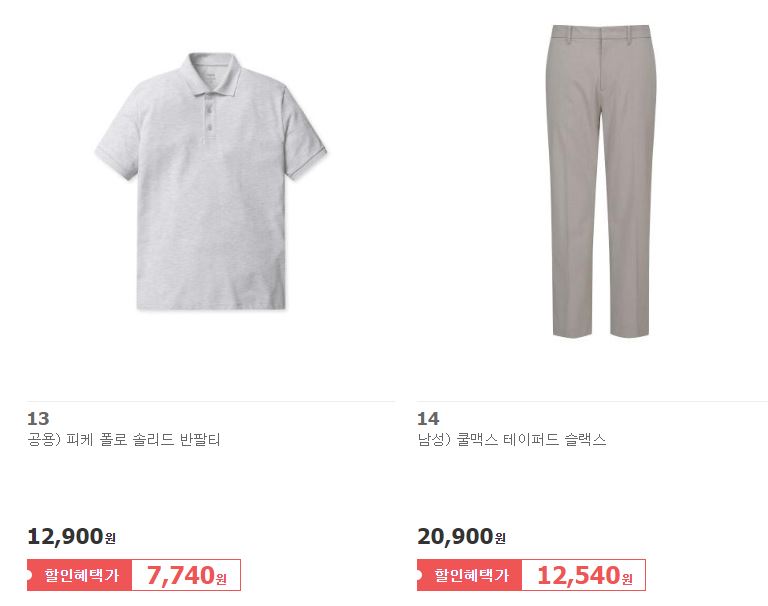Select ranking number 14 label
The height and width of the screenshot is (606, 768).
[x=428, y=419]
